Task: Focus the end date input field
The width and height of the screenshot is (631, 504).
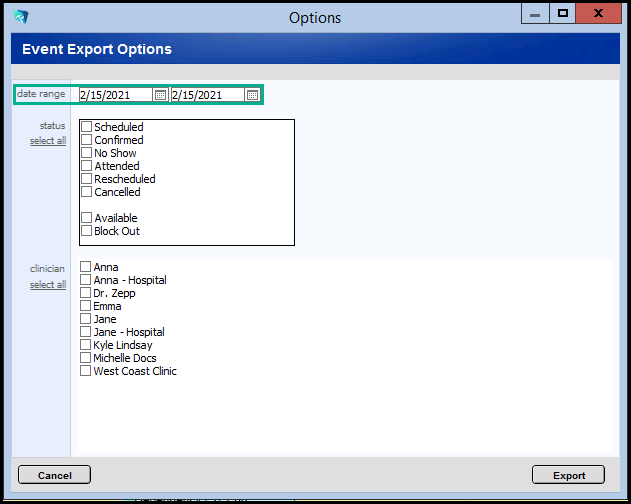Action: pos(208,95)
